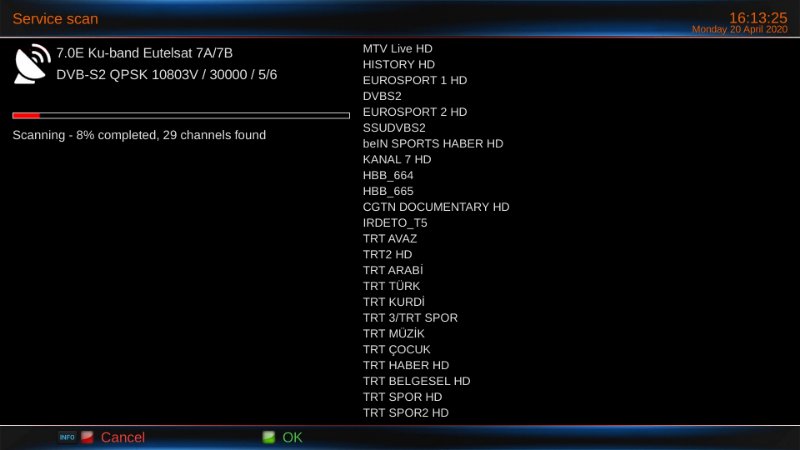
Task: Select MTV Live HD channel
Action: [x=397, y=48]
